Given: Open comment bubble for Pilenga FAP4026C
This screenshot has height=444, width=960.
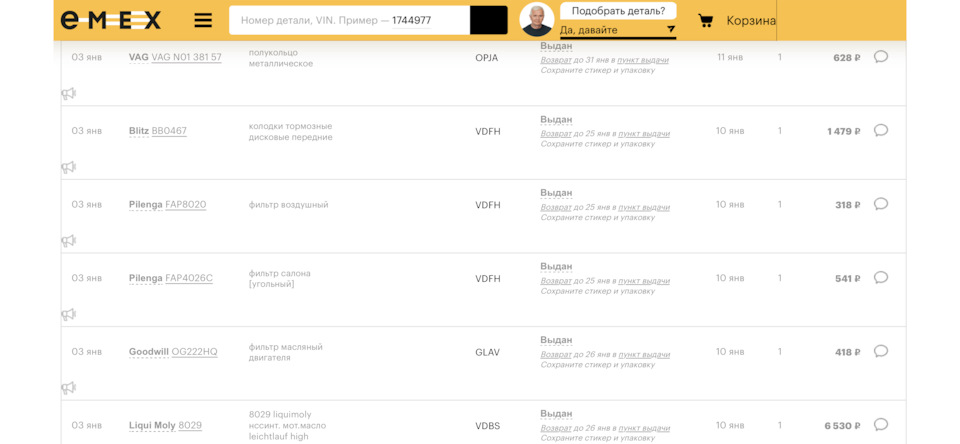Looking at the screenshot, I should pyautogui.click(x=880, y=278).
